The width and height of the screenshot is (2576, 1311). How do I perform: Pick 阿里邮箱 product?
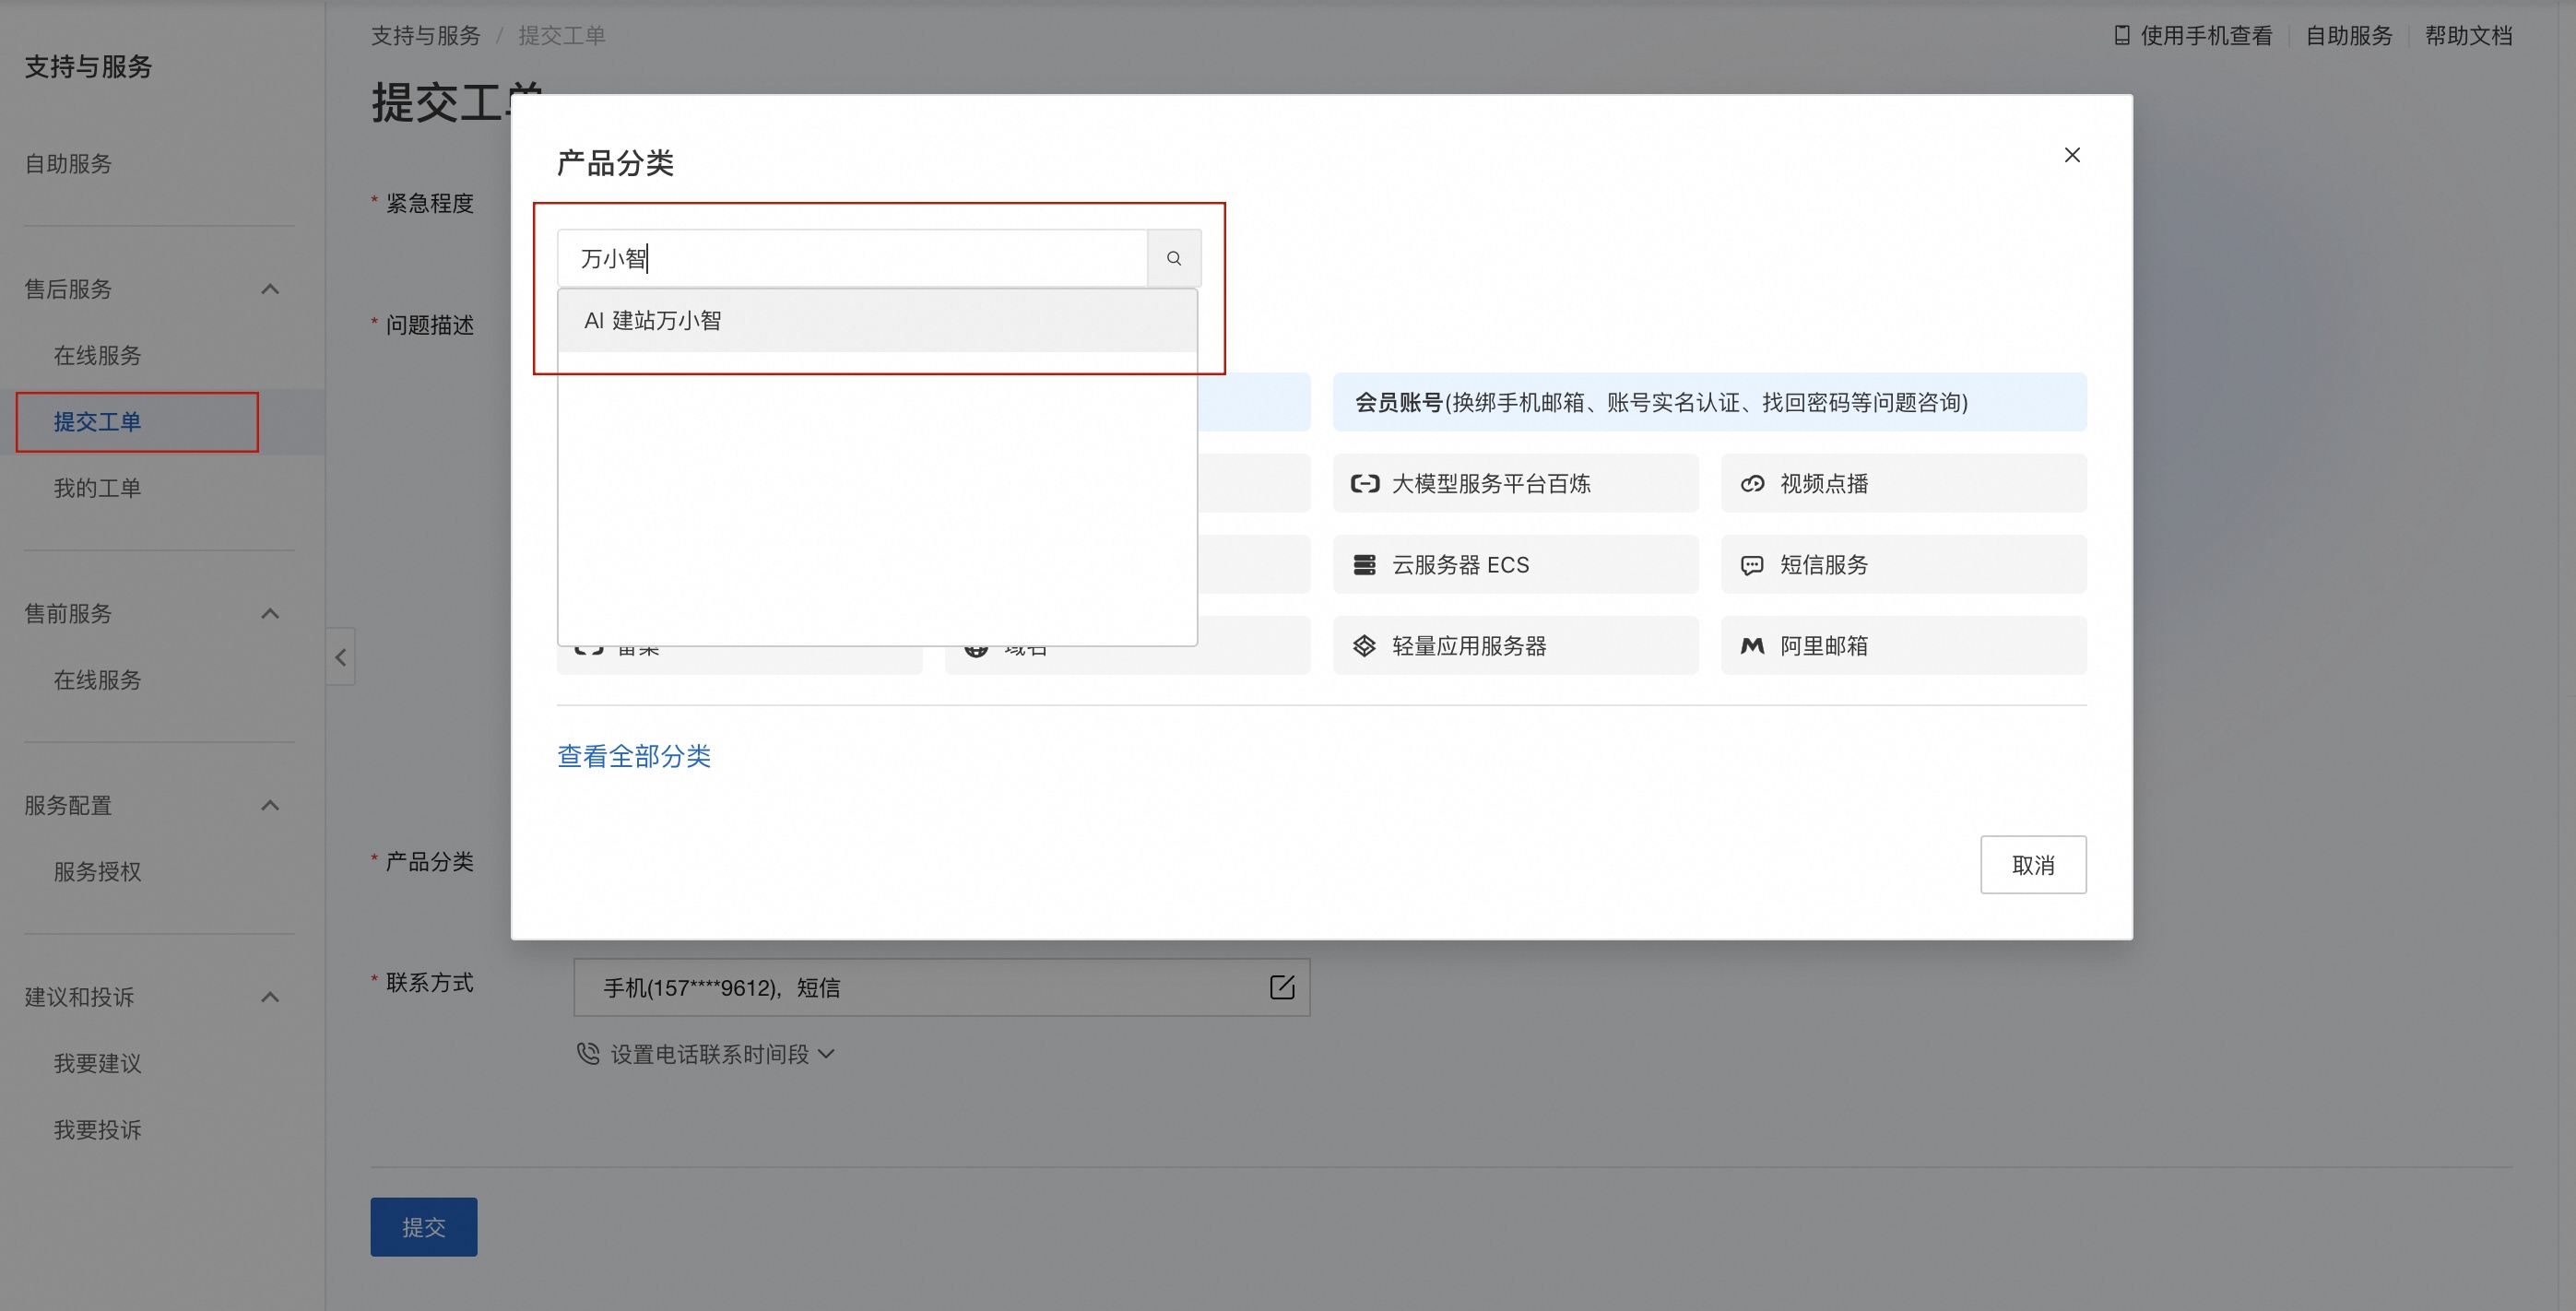[1903, 646]
